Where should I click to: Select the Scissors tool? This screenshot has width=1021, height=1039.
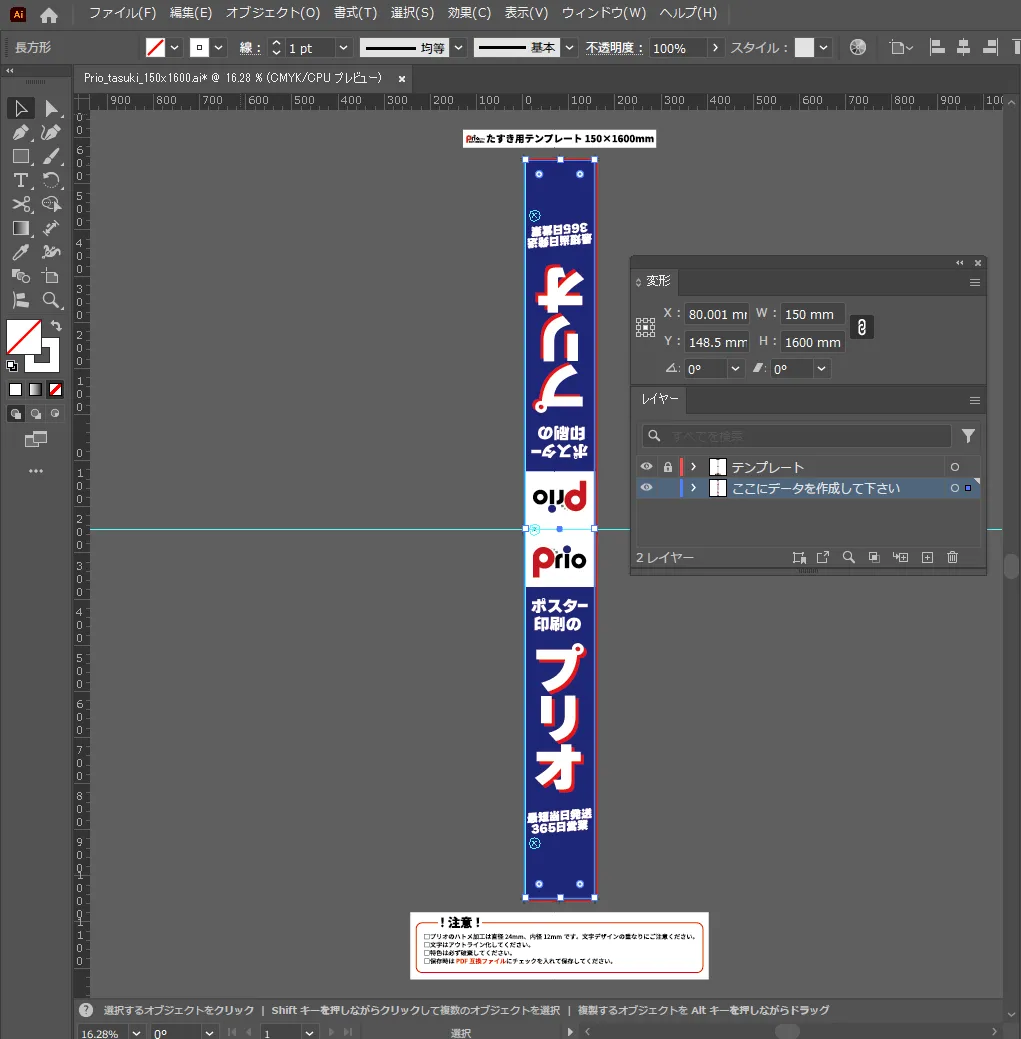(21, 204)
